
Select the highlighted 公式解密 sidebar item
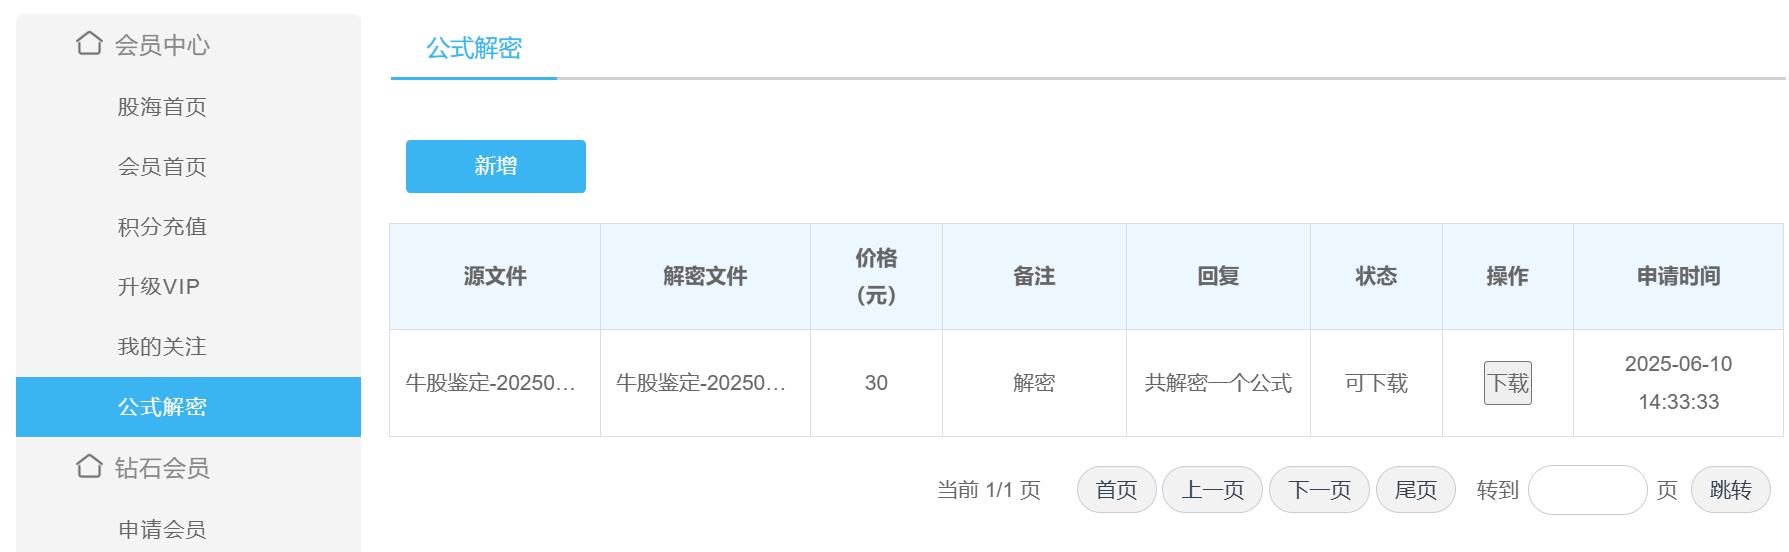coord(188,407)
